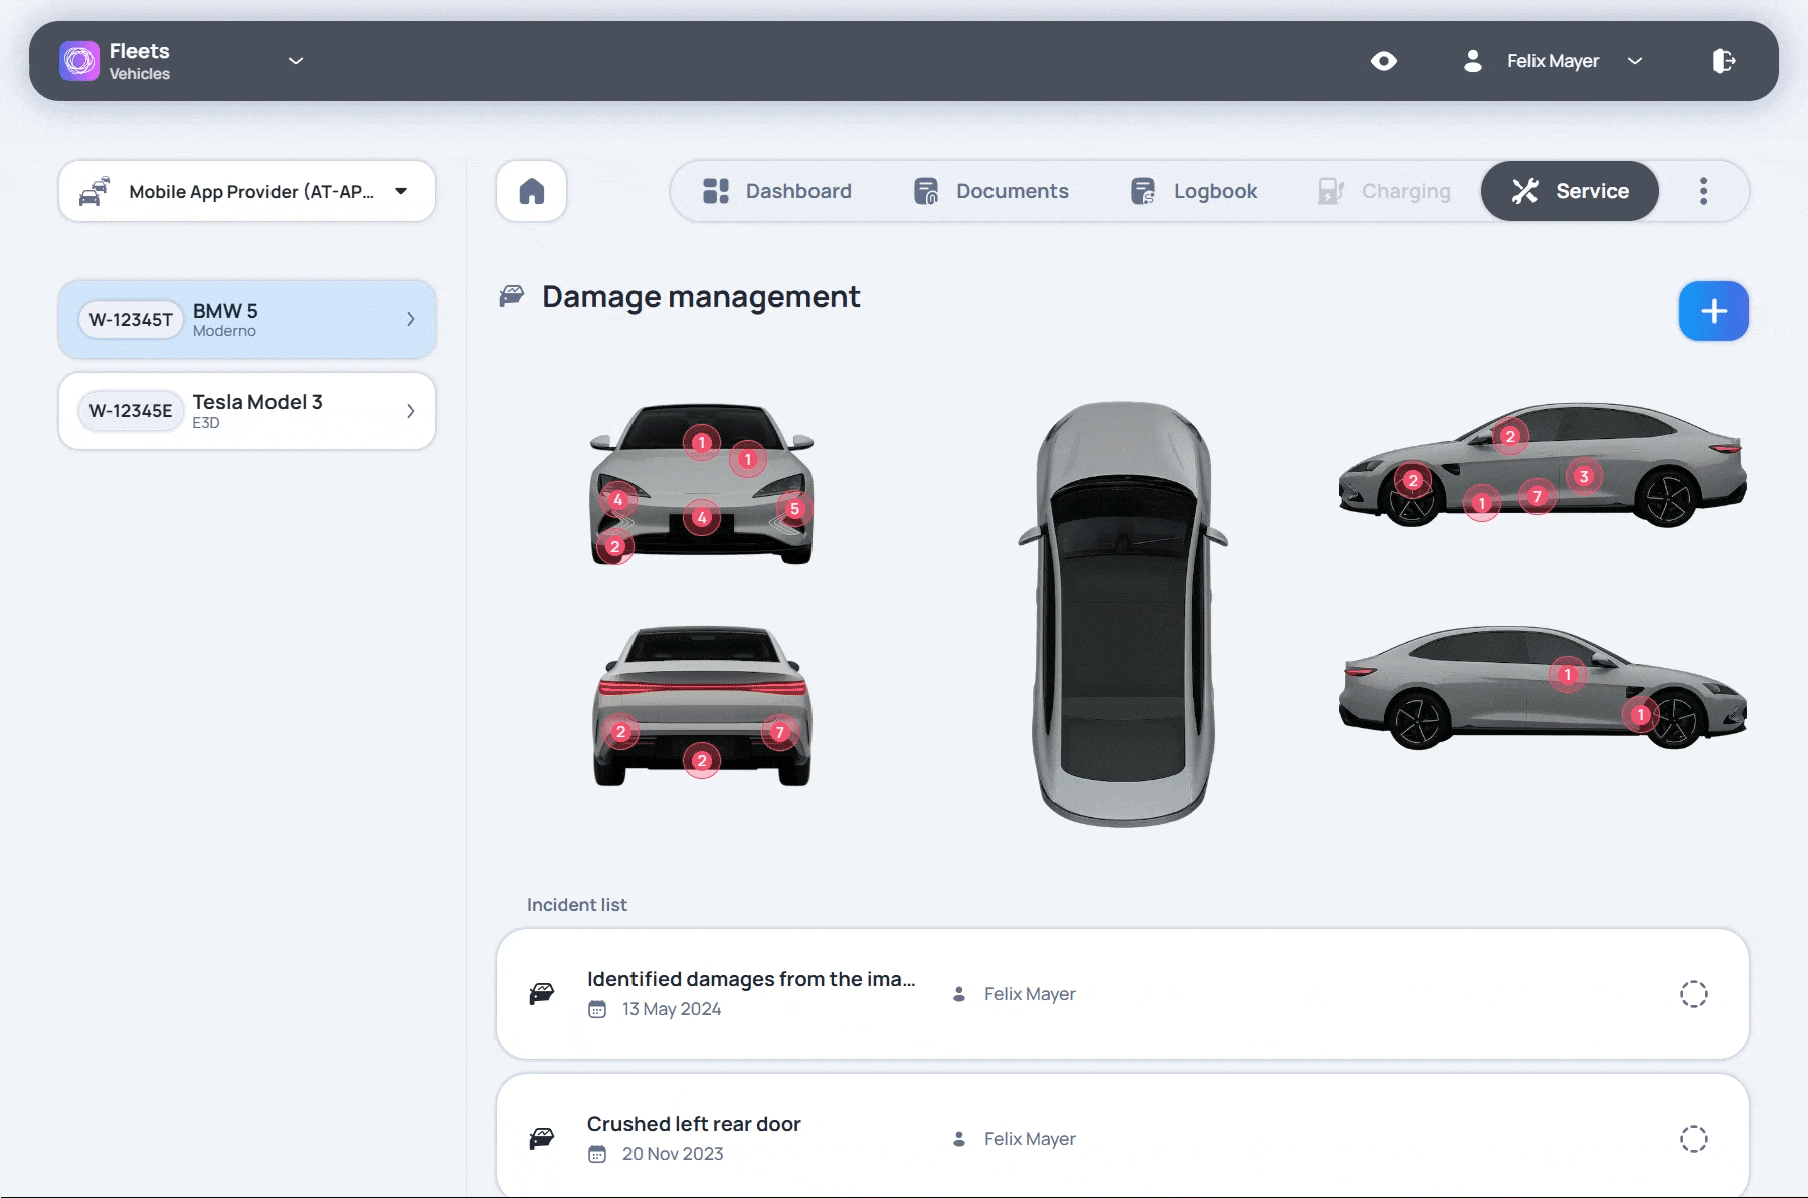Viewport: 1808px width, 1198px height.
Task: Click the rear view car image
Action: click(x=702, y=706)
